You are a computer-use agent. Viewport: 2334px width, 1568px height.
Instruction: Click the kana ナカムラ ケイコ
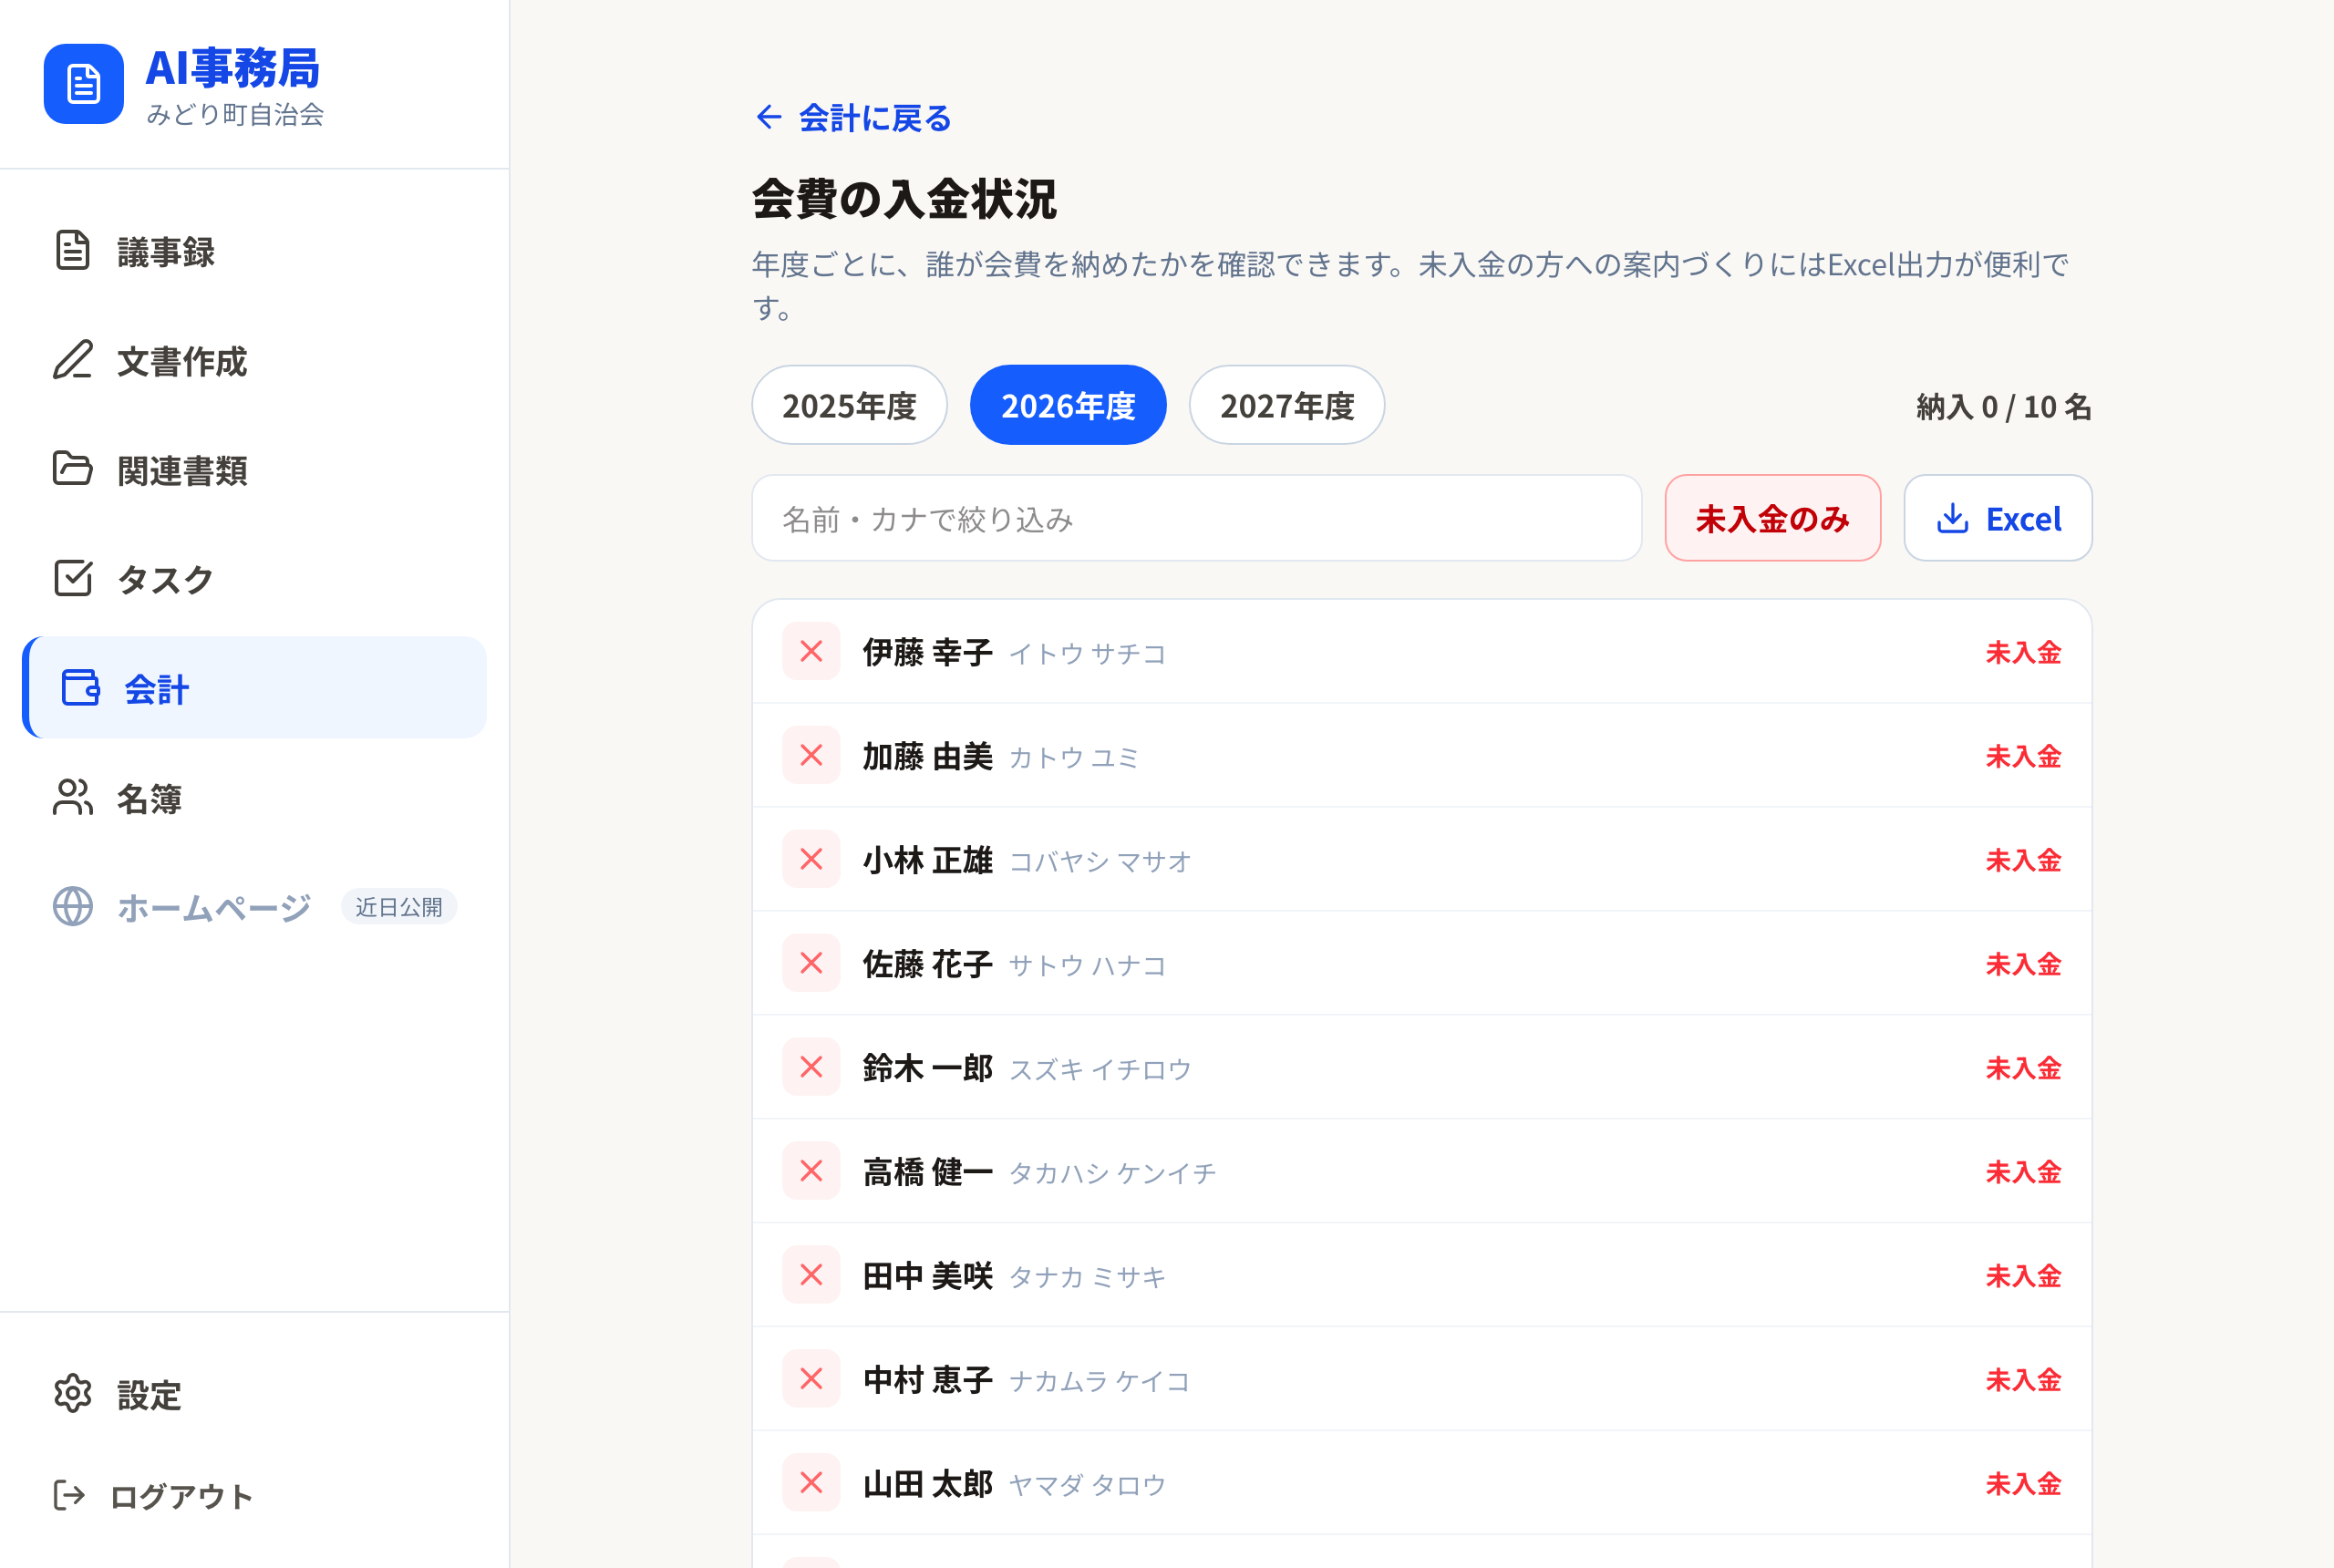1099,1381
